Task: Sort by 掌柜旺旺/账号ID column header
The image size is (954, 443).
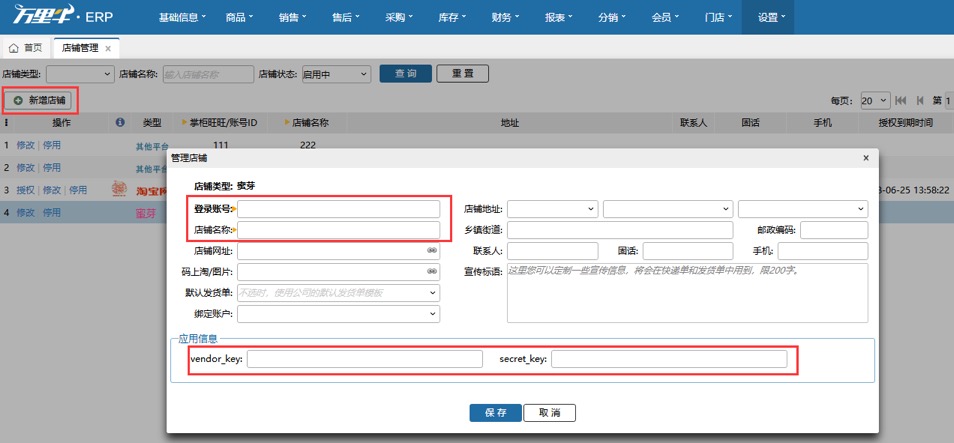Action: [223, 122]
